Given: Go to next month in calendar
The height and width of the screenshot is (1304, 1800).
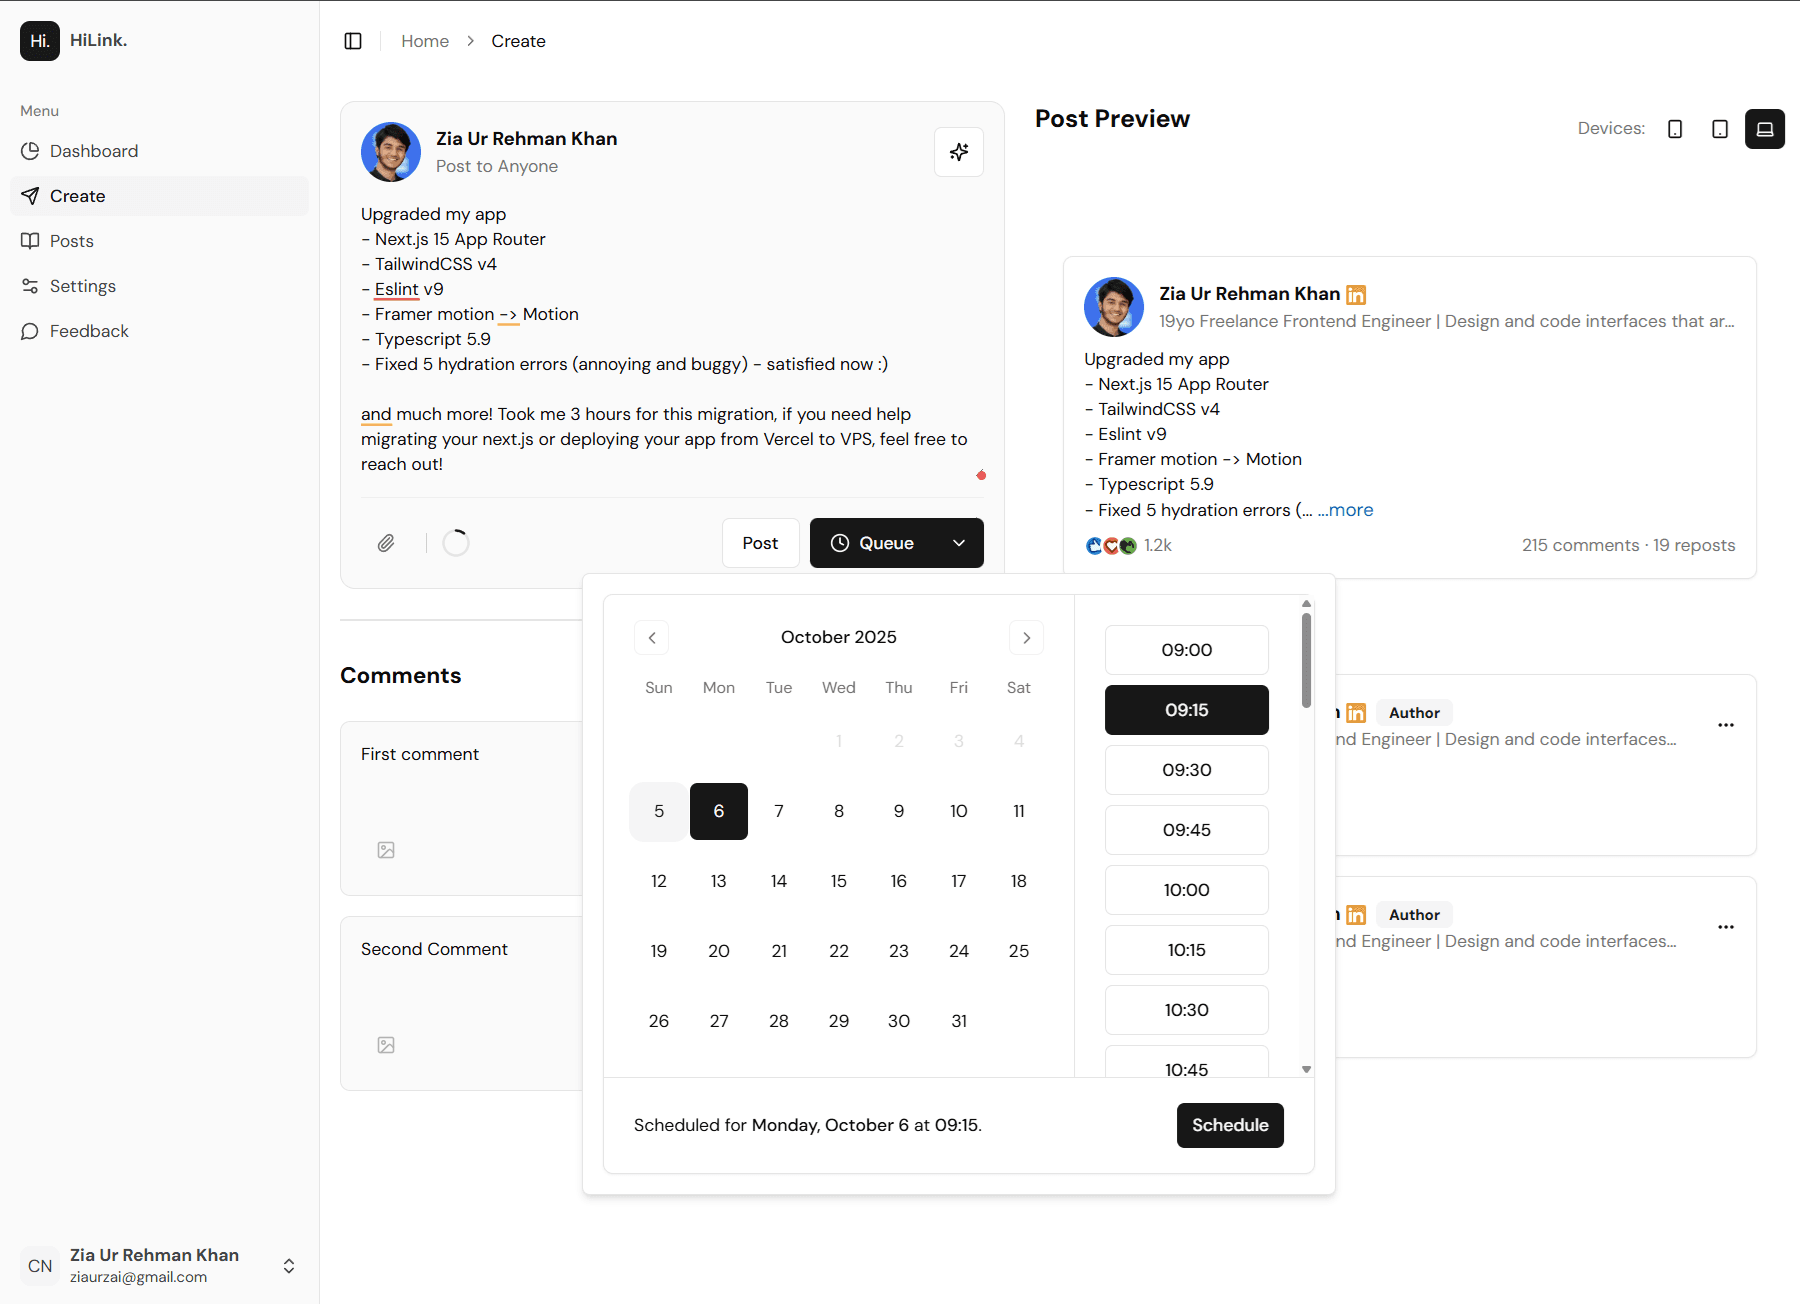Looking at the screenshot, I should coord(1026,638).
